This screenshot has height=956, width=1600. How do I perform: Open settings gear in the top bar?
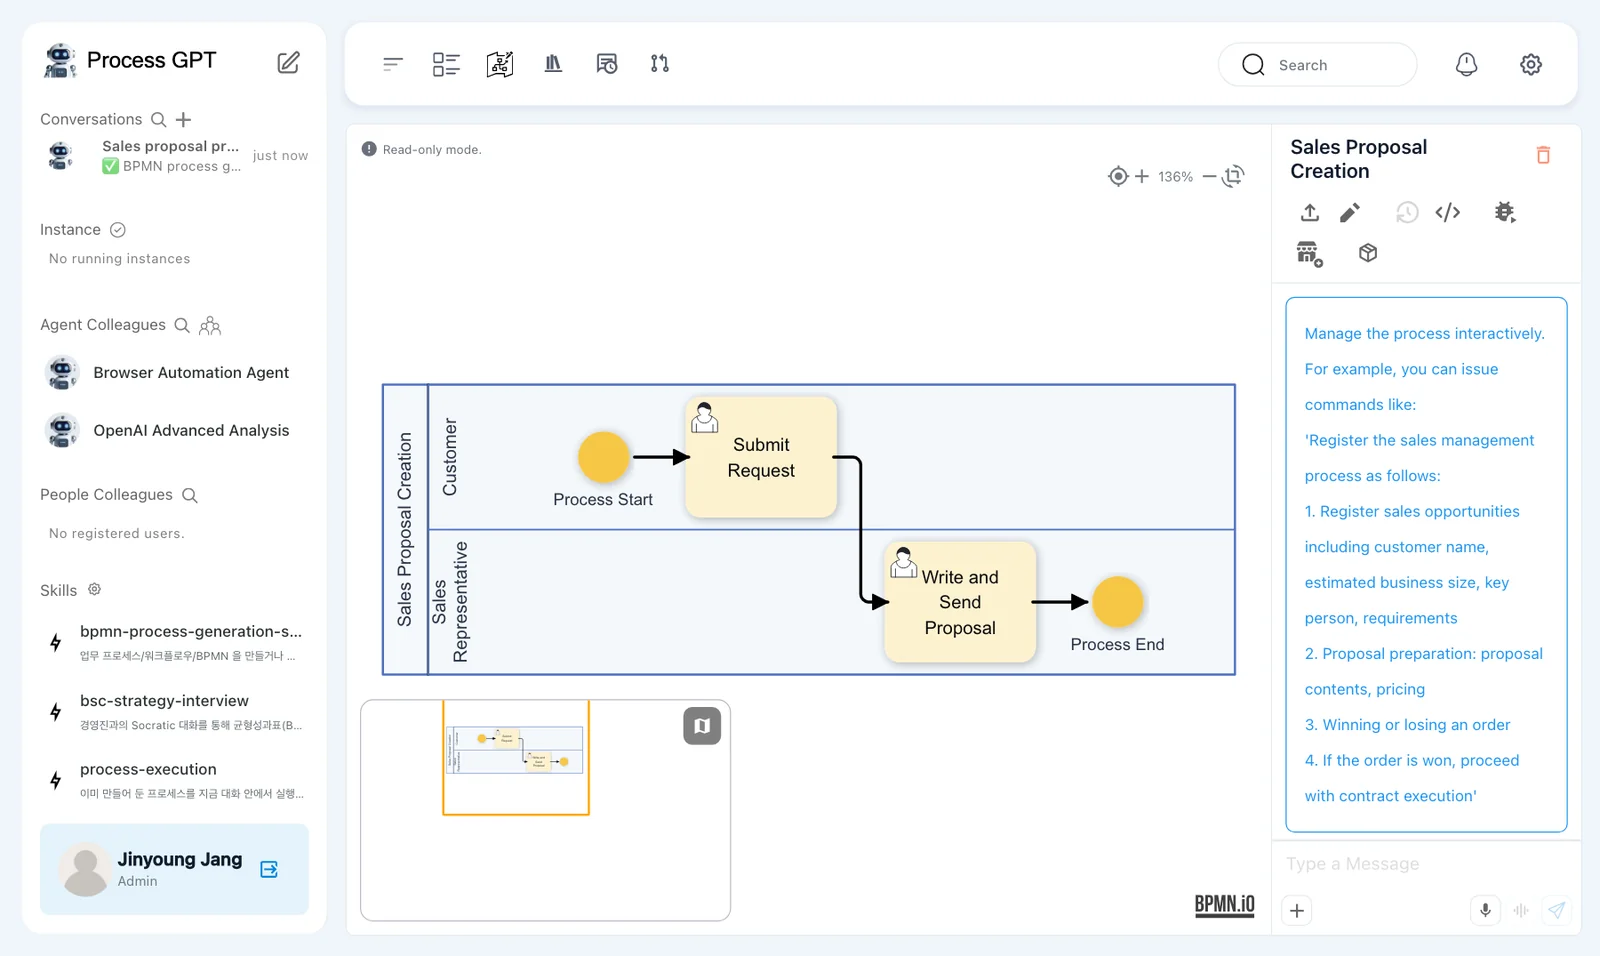[1531, 65]
